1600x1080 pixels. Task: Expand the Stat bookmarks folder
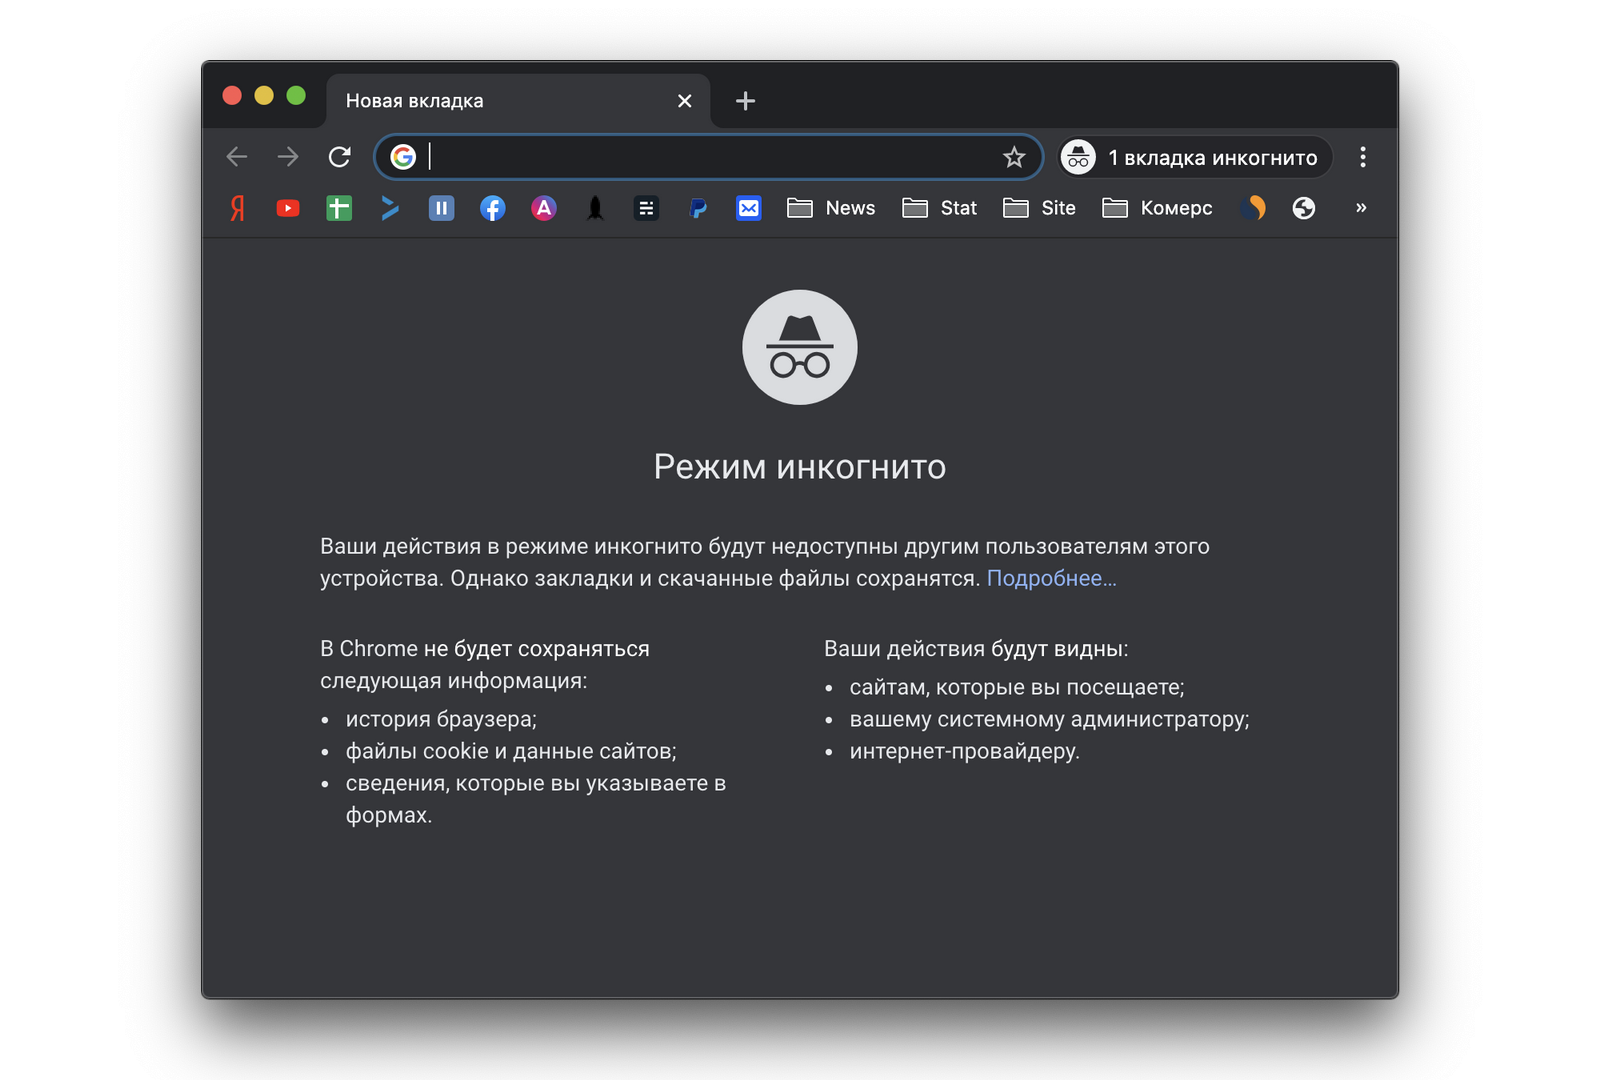click(939, 208)
